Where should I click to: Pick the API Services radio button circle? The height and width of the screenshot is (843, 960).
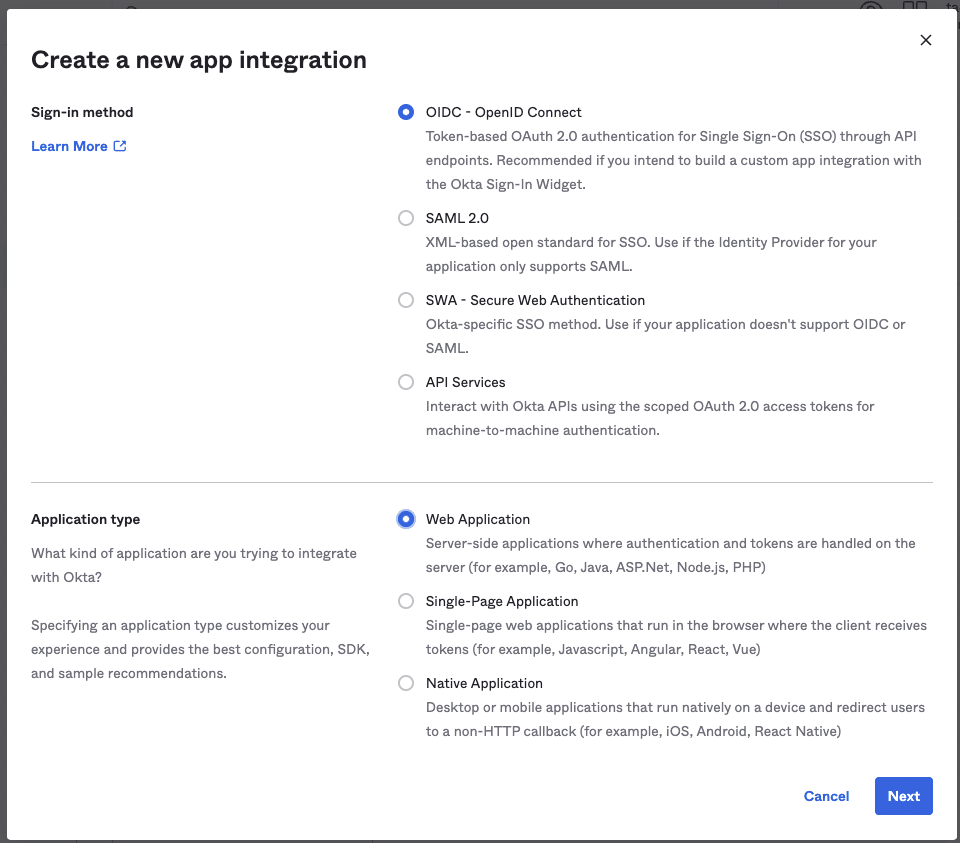(405, 382)
